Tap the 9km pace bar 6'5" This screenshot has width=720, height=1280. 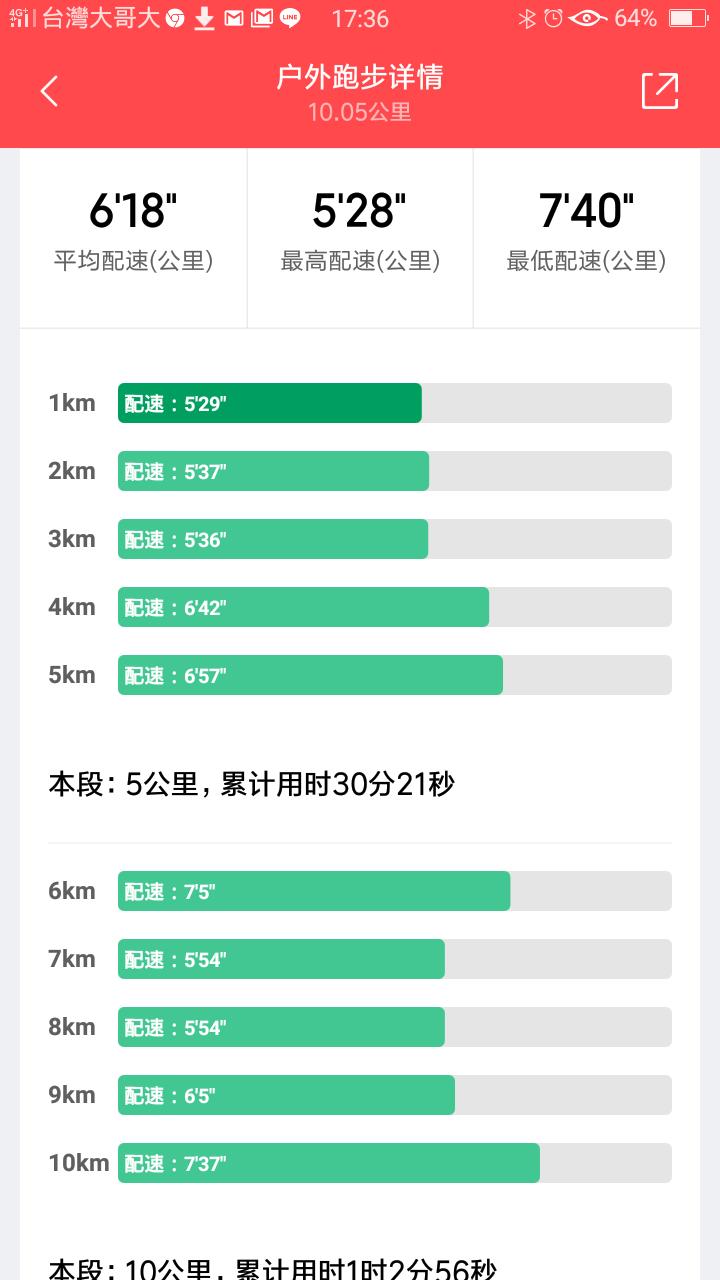pos(286,1095)
